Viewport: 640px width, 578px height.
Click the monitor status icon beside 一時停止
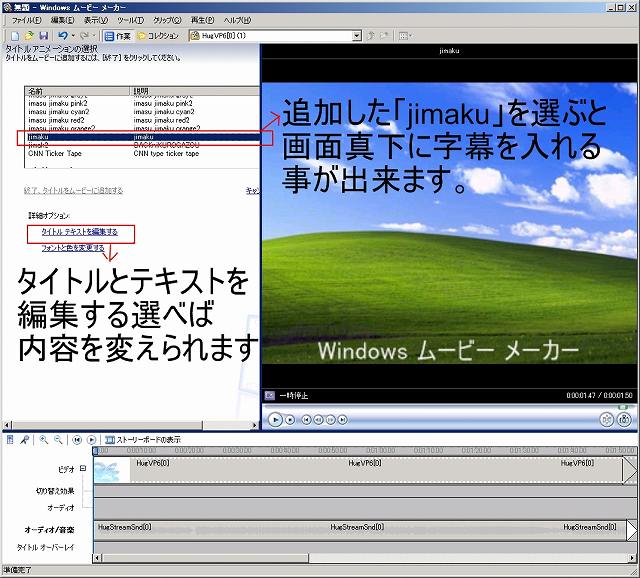pos(269,395)
